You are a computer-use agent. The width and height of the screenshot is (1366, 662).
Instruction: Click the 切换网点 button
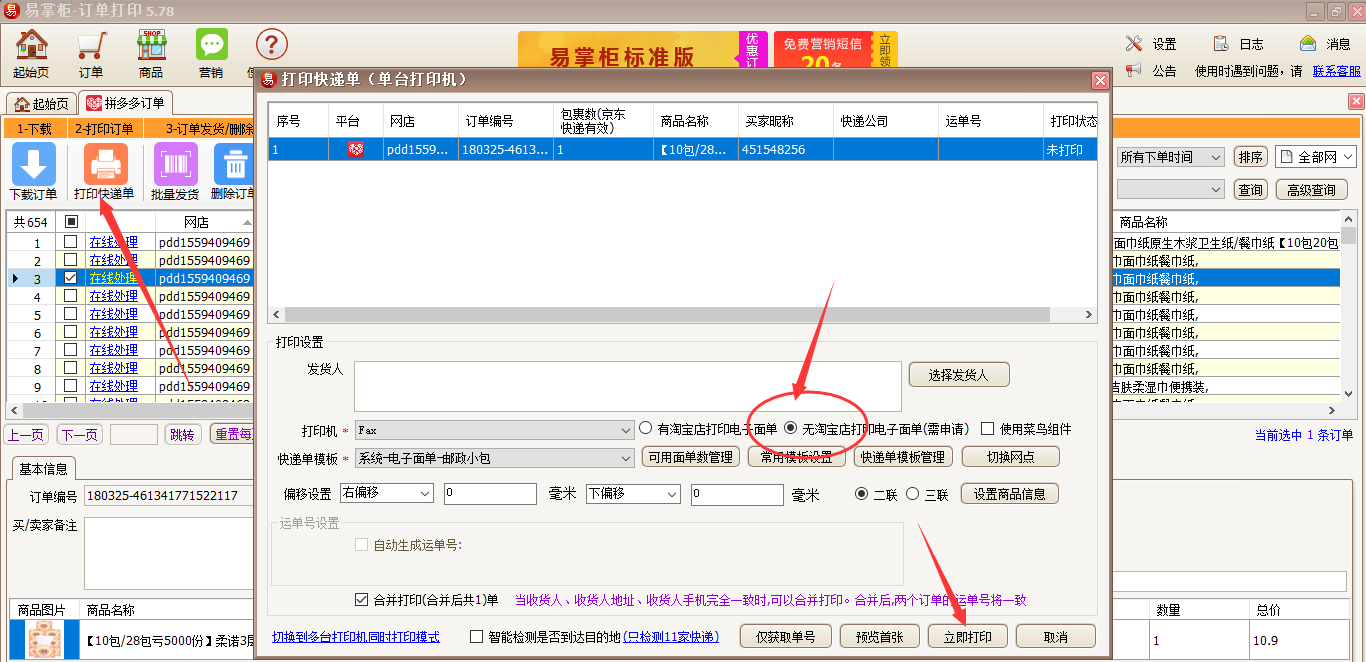point(1010,457)
